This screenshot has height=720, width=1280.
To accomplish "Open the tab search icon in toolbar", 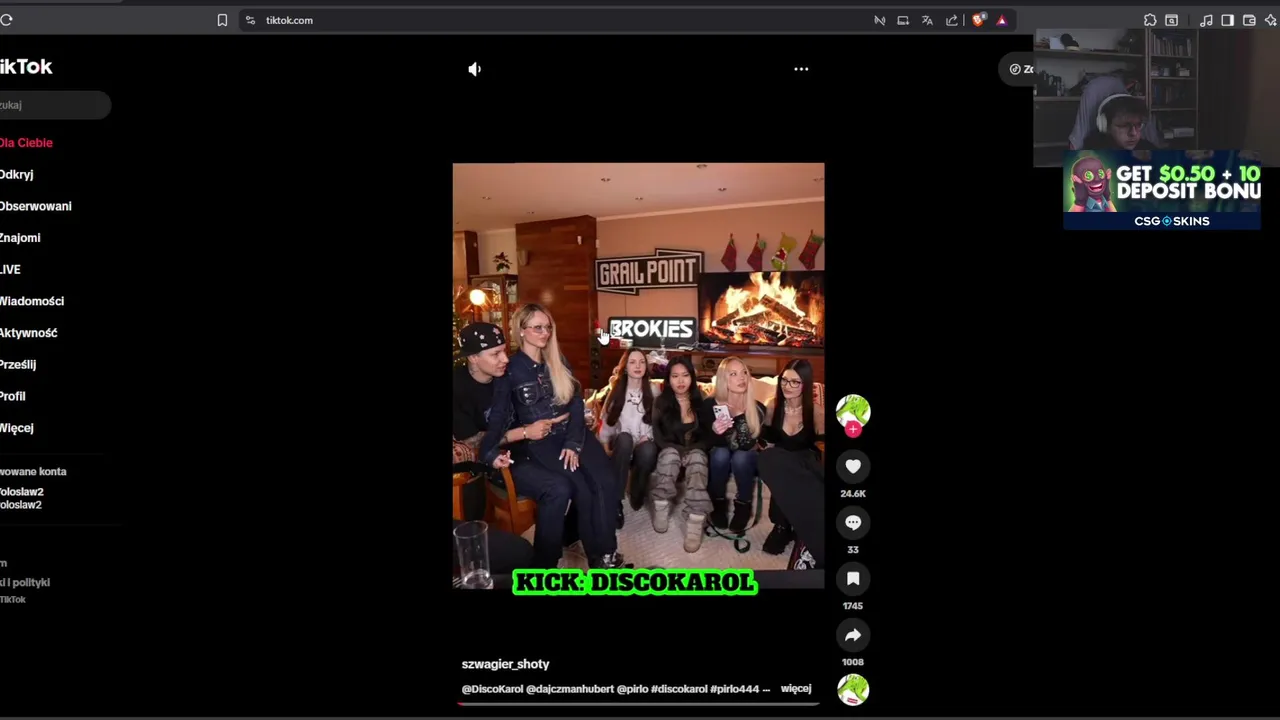I will coord(1172,20).
